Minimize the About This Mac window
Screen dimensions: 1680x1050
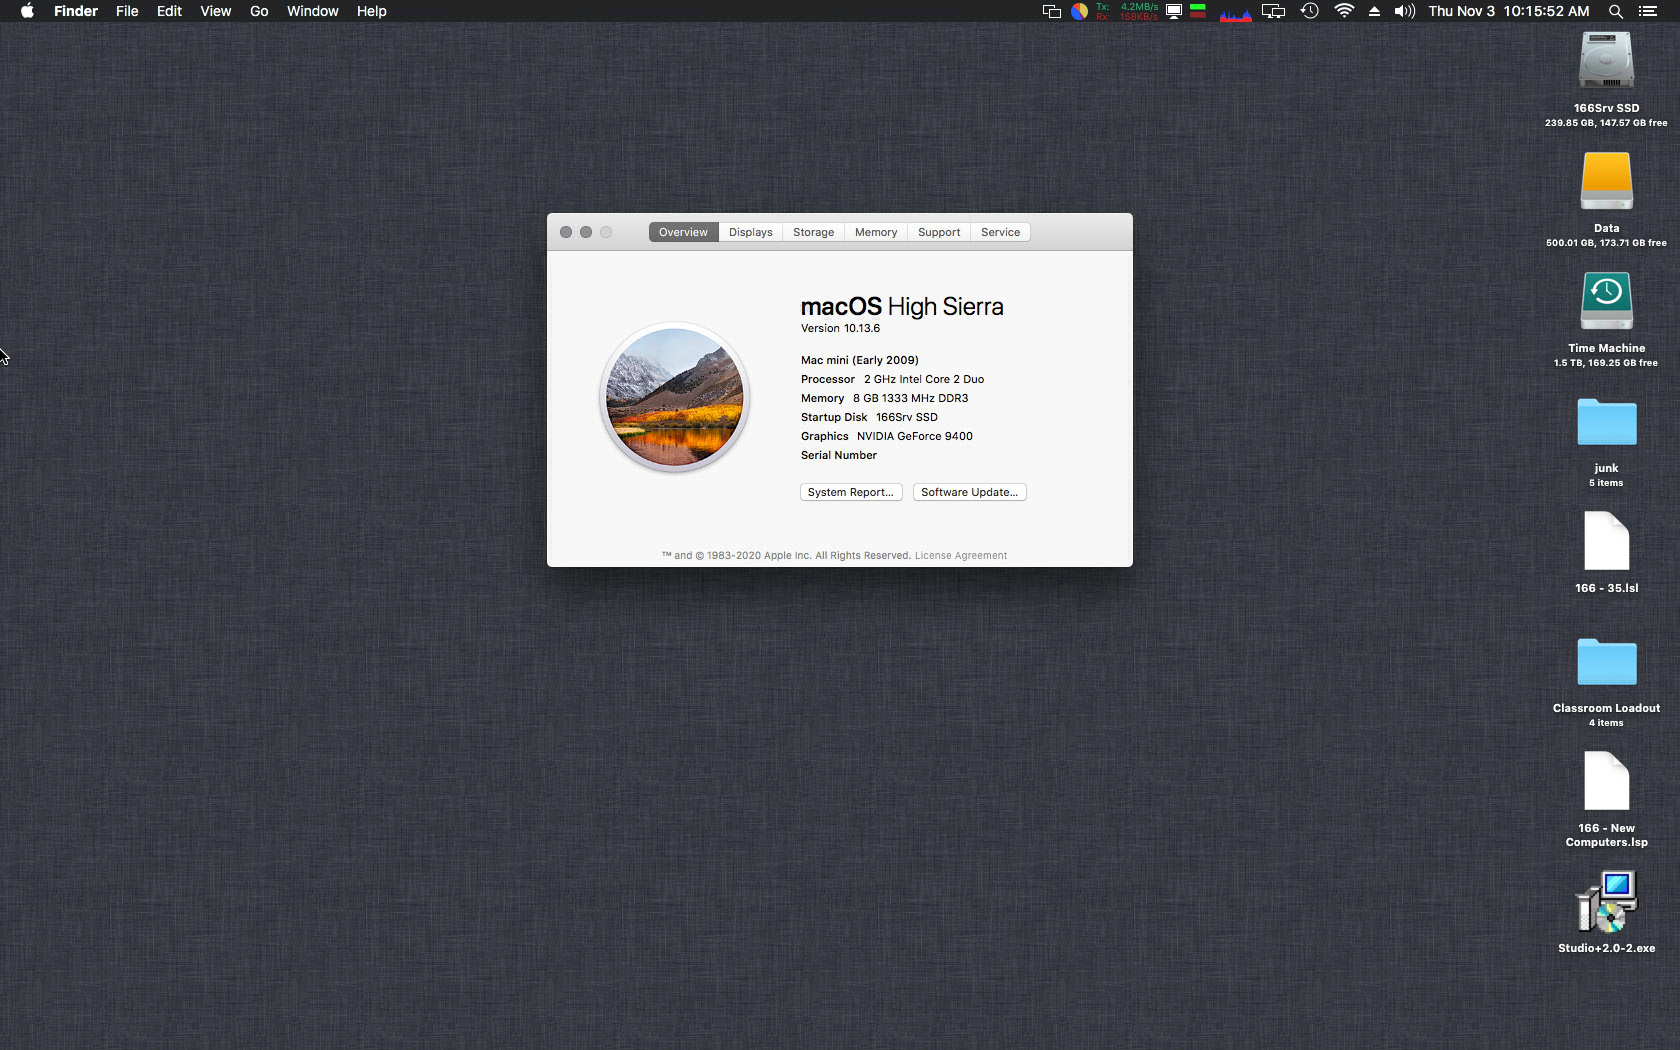click(x=586, y=232)
